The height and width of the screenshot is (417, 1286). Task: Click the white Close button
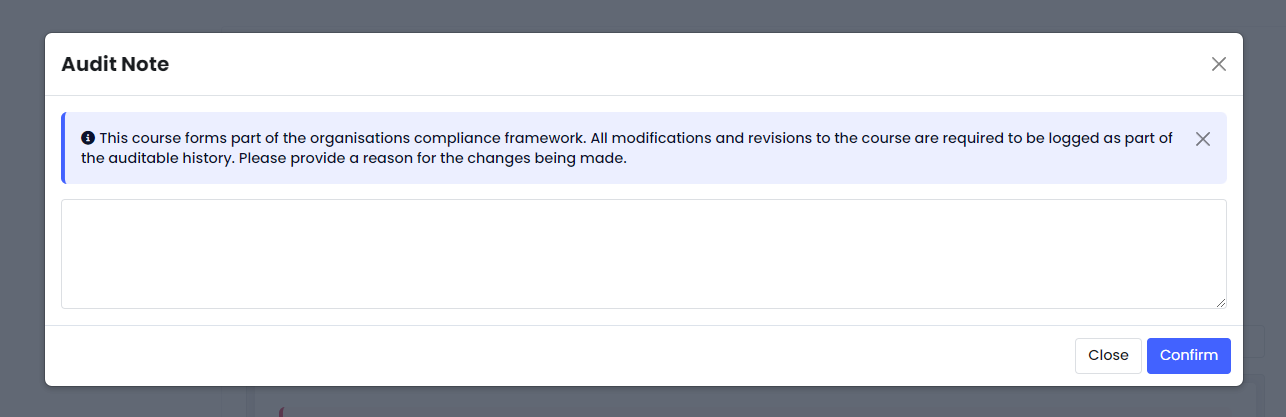(1108, 355)
